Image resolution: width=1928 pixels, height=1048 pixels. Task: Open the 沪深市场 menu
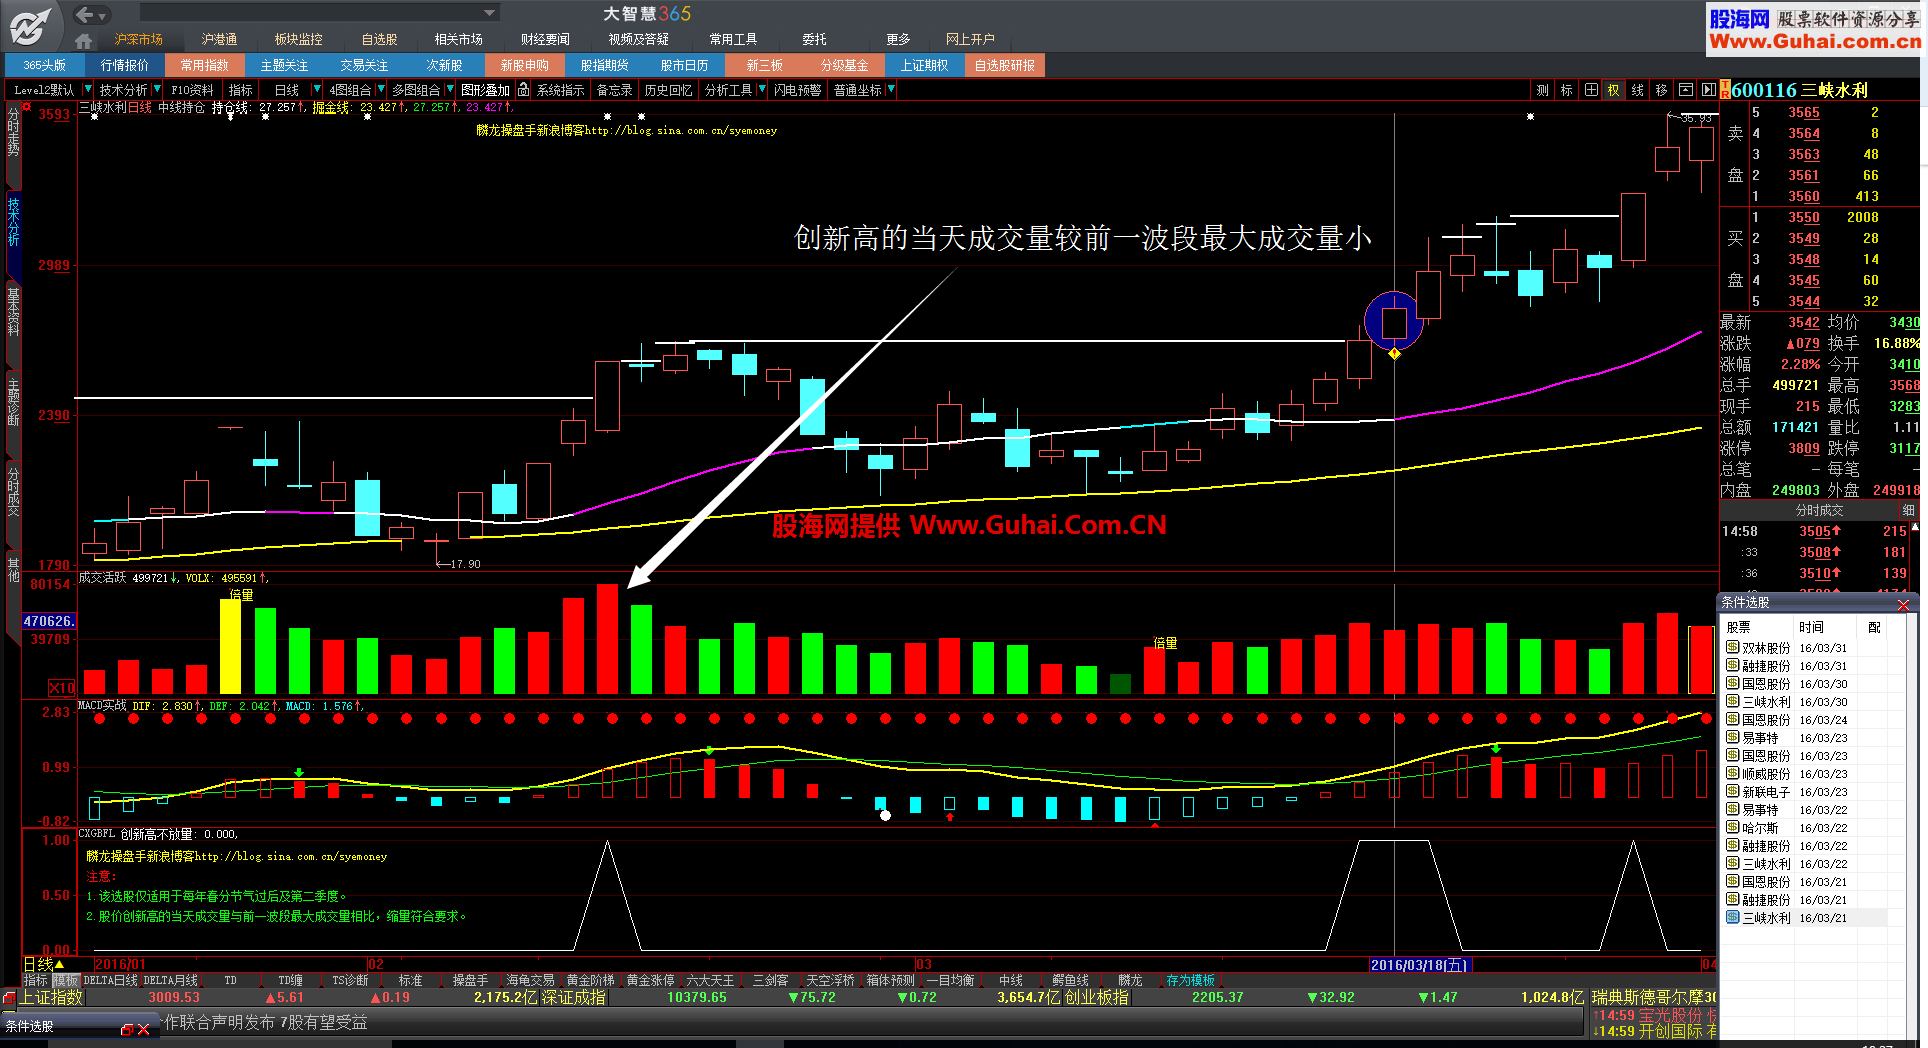click(x=138, y=40)
